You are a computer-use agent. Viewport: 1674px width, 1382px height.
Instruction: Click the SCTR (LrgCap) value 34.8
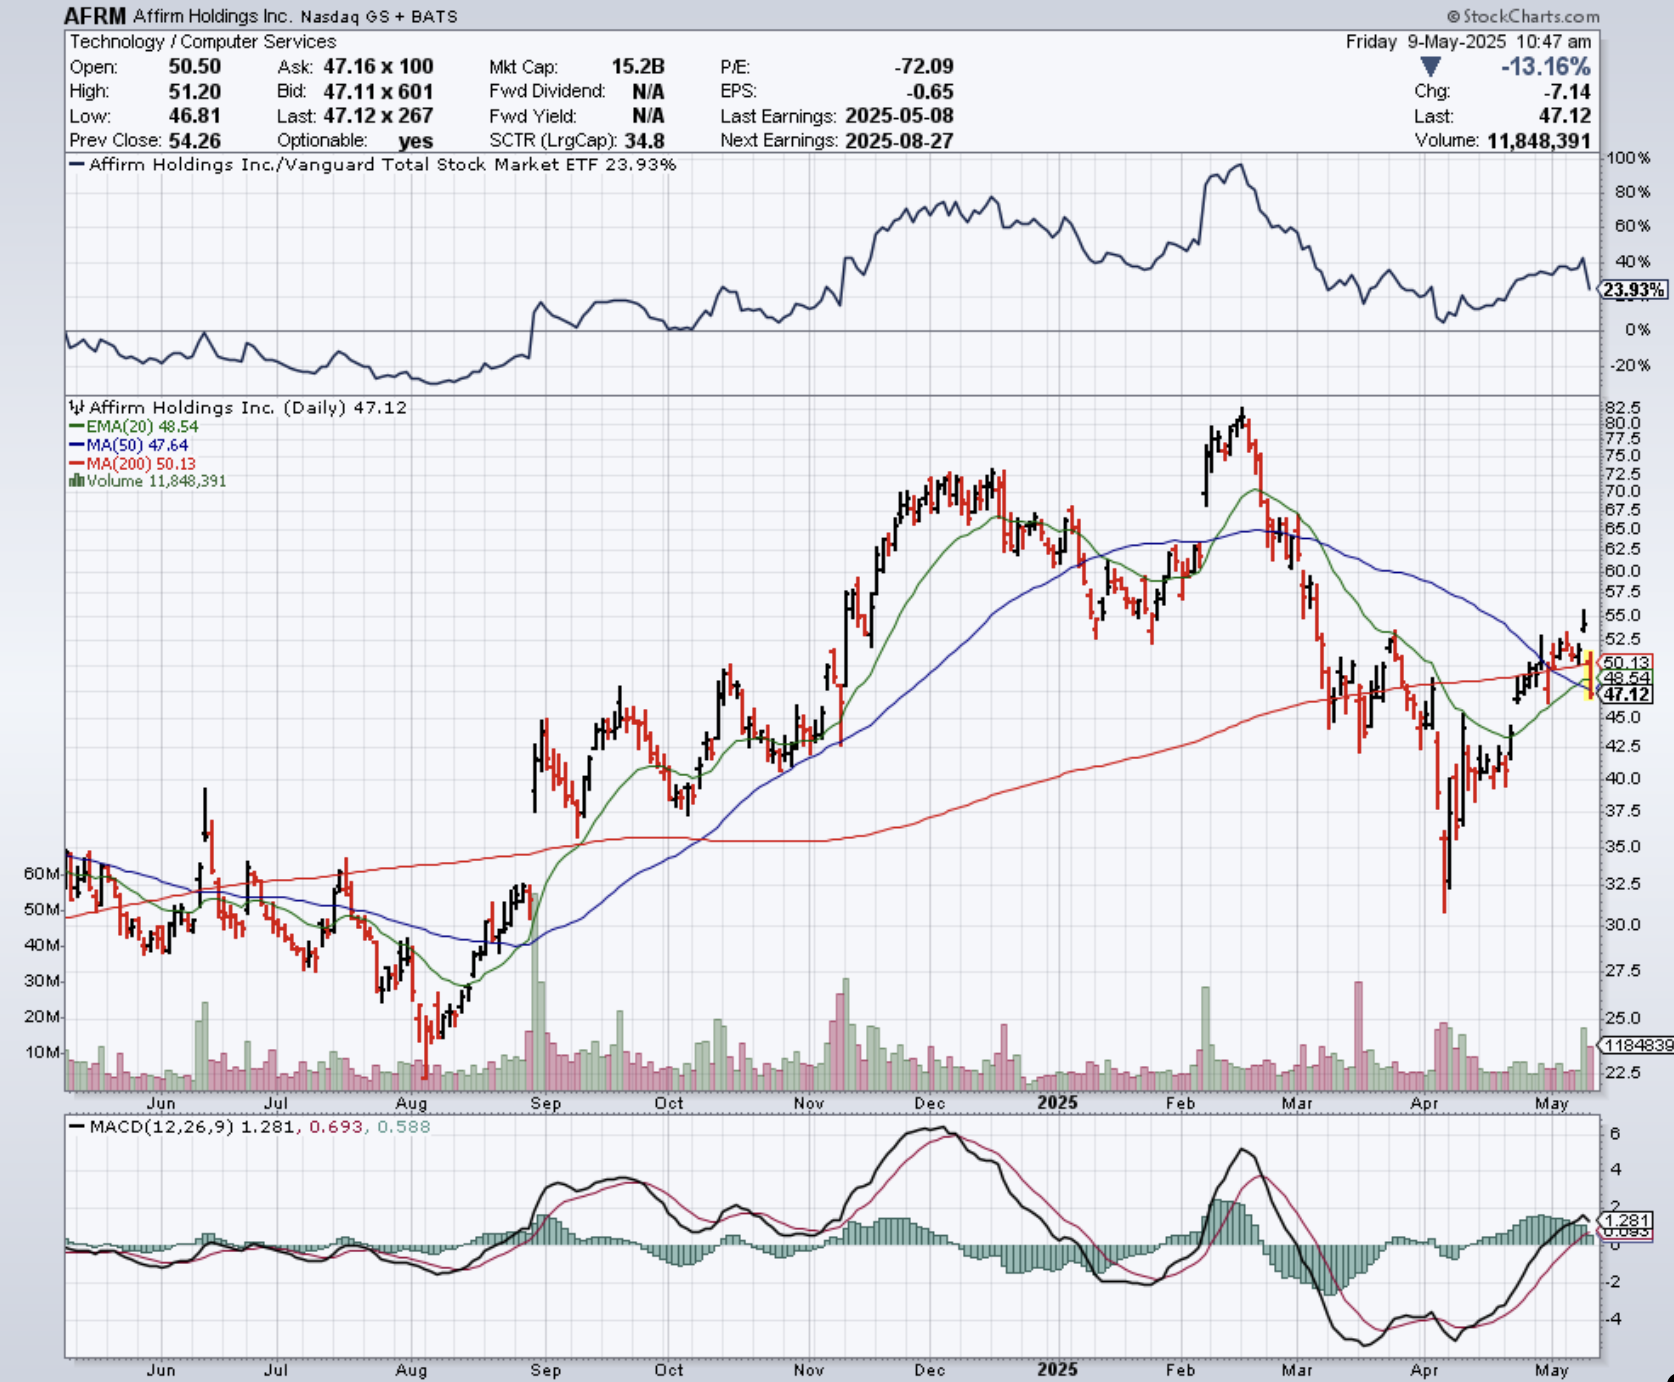point(645,141)
